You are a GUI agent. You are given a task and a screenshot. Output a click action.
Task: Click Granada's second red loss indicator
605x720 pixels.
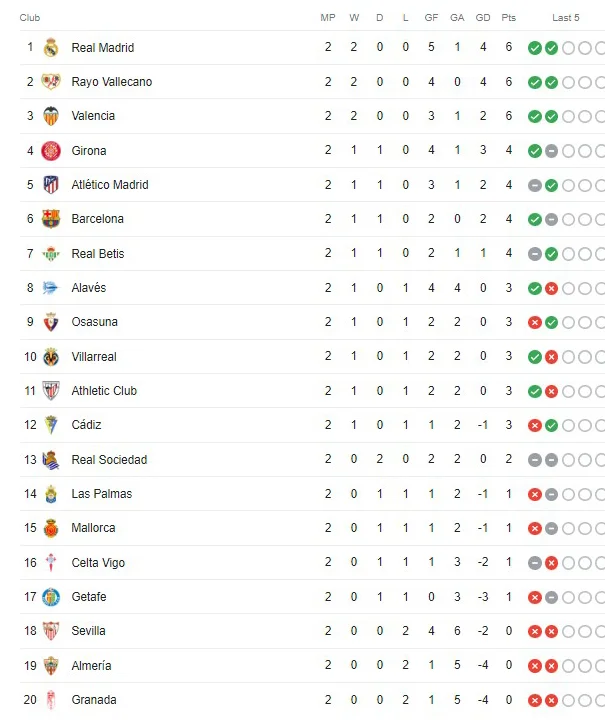coord(551,700)
